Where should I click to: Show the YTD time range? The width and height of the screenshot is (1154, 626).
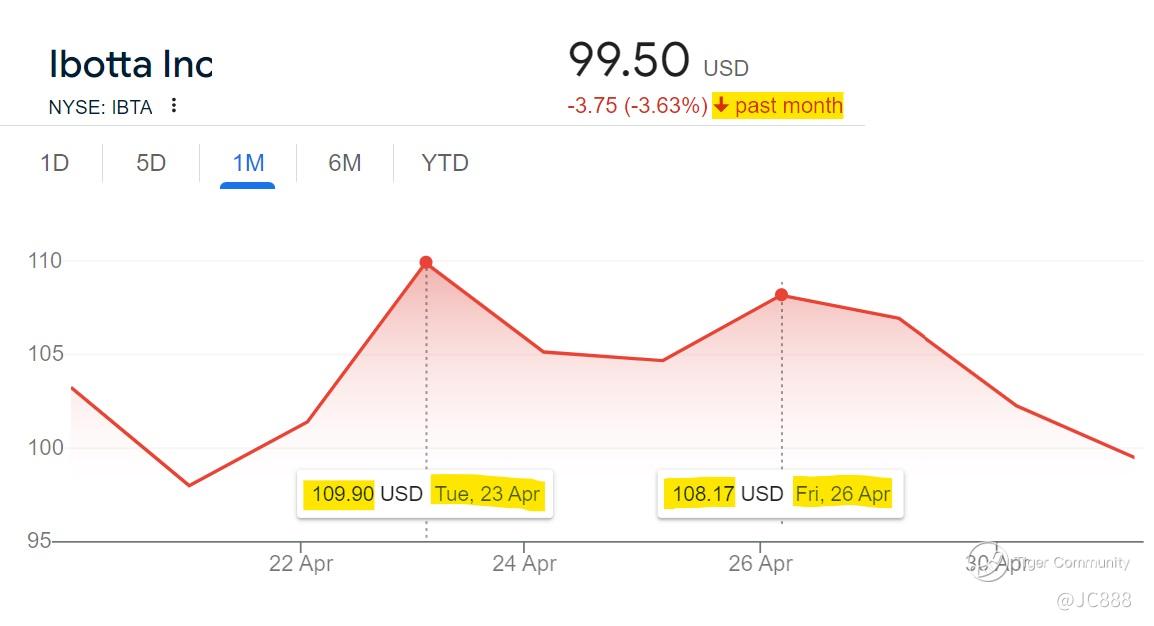[x=445, y=163]
